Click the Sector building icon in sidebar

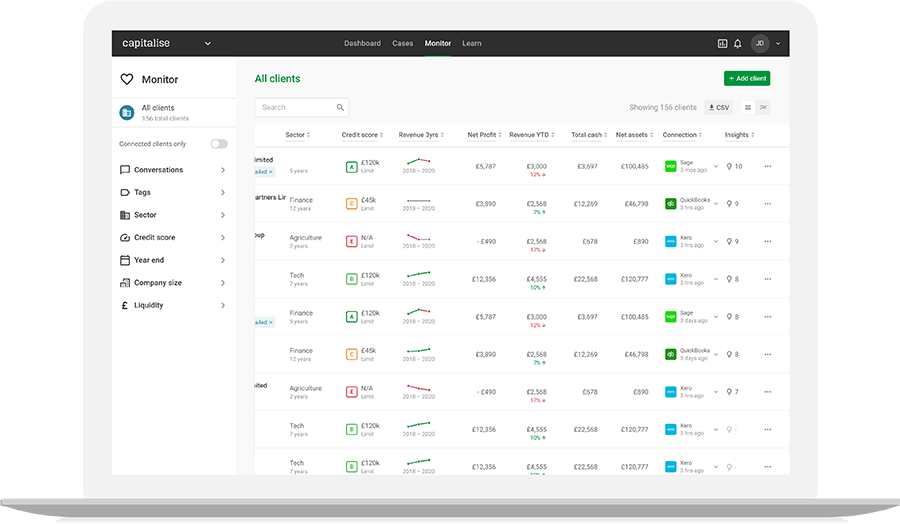pos(125,215)
